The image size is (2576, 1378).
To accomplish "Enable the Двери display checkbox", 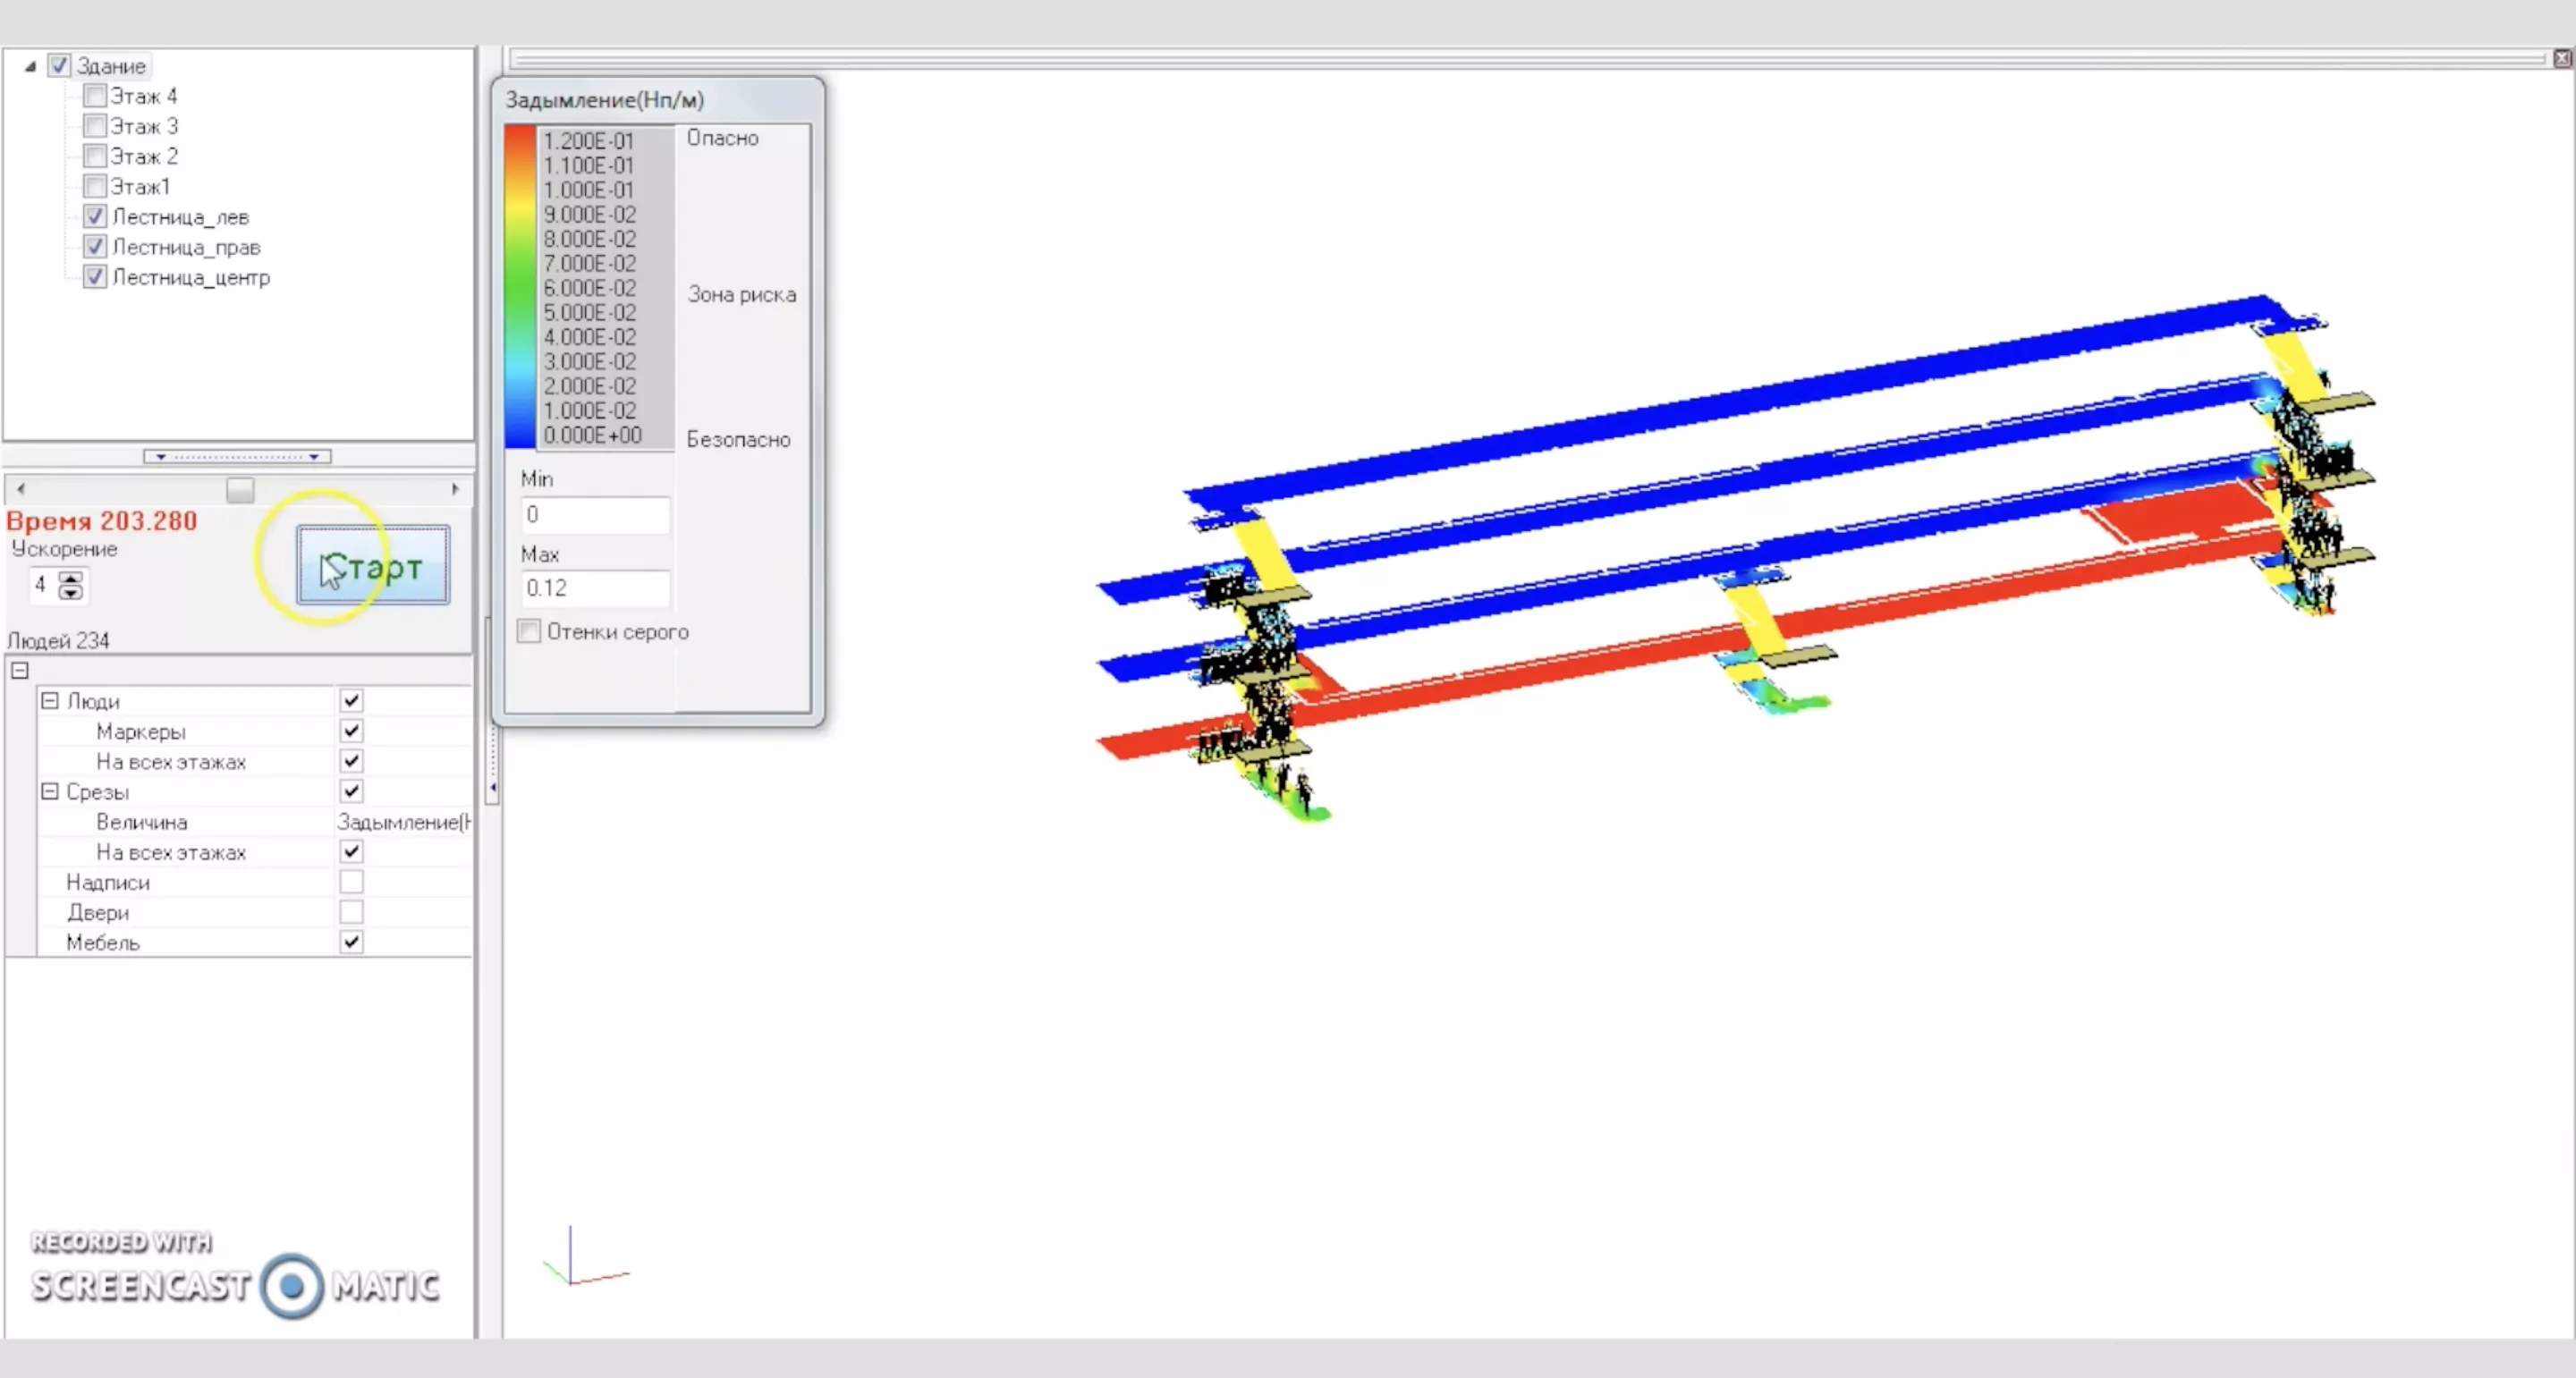I will (x=351, y=912).
